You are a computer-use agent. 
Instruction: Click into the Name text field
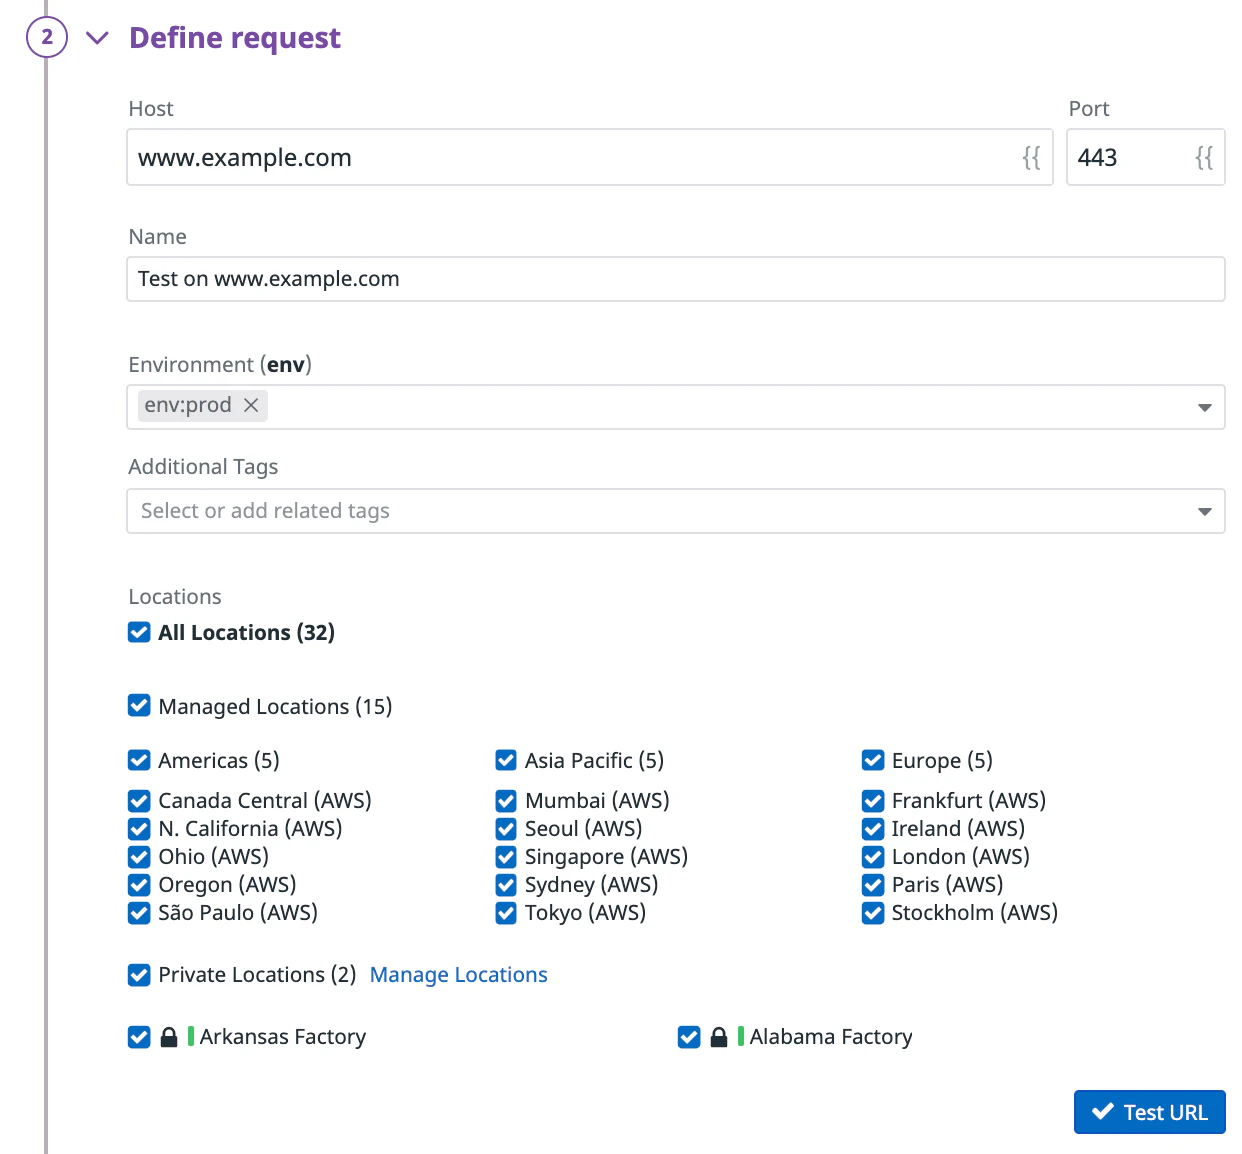(x=675, y=279)
